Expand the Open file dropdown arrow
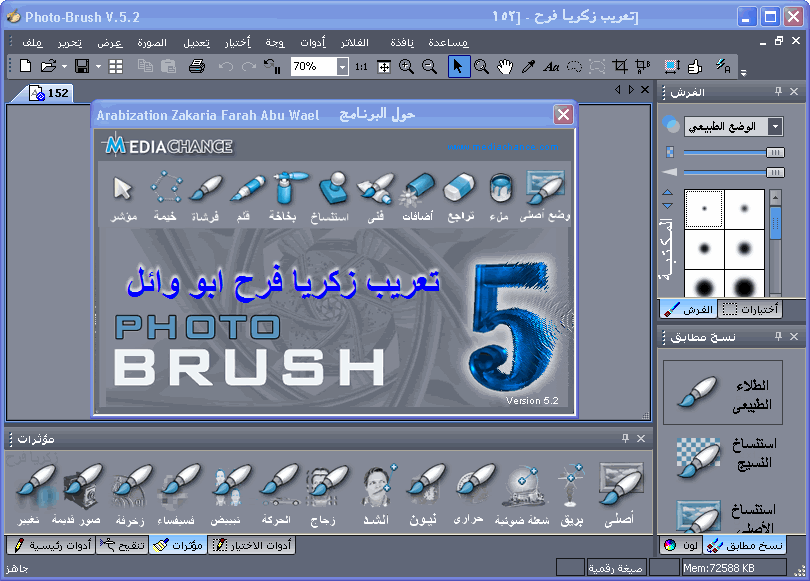The height and width of the screenshot is (581, 810). point(64,67)
